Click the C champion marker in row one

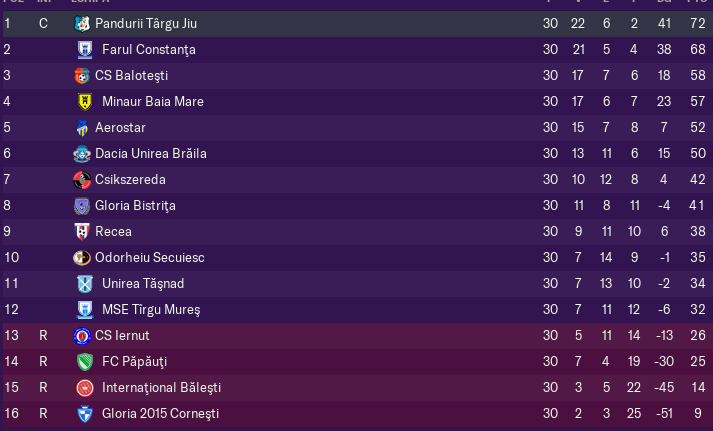(x=43, y=24)
